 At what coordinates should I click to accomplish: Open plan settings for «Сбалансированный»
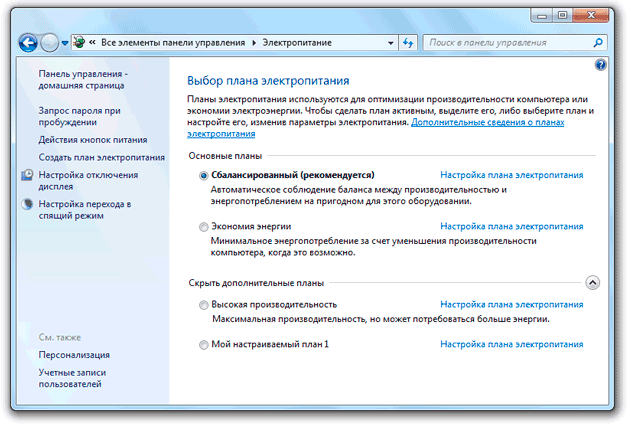coord(511,175)
